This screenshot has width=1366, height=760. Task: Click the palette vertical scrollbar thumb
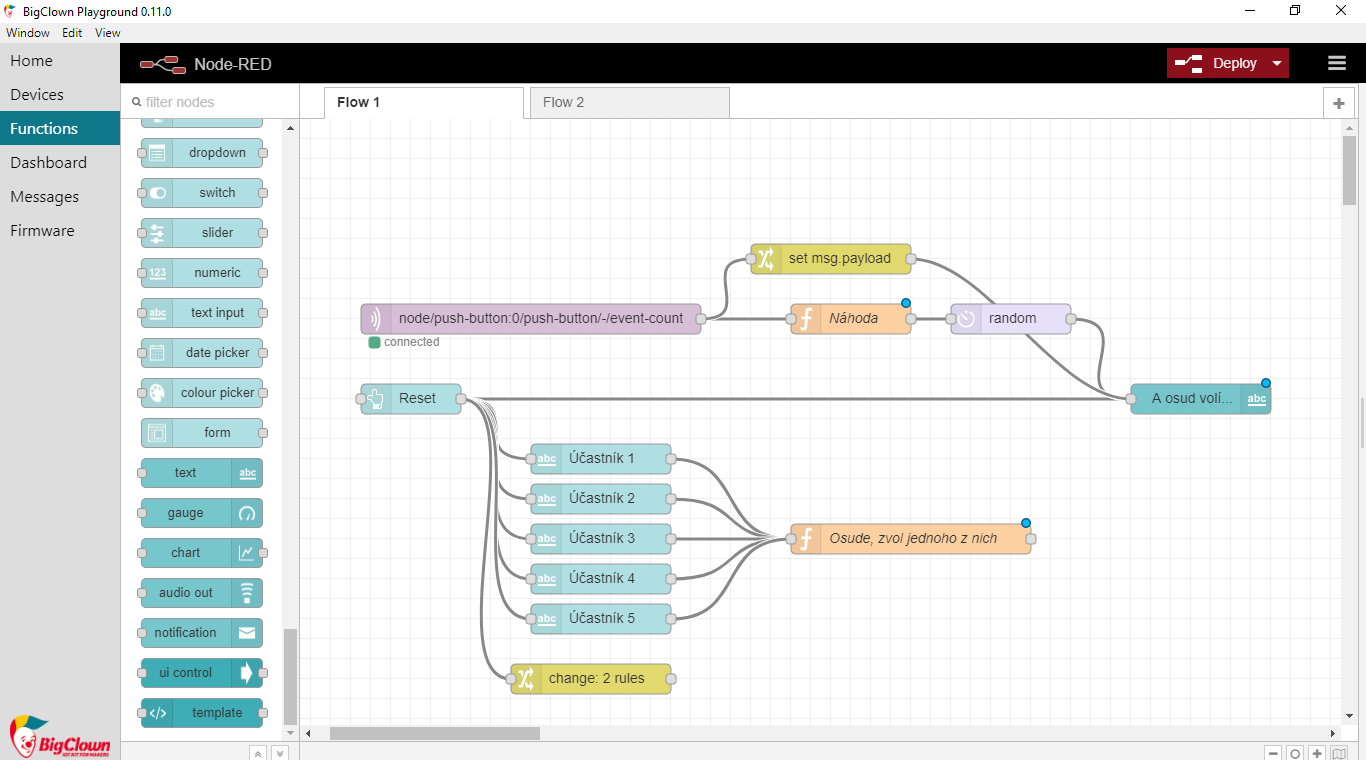tap(291, 676)
